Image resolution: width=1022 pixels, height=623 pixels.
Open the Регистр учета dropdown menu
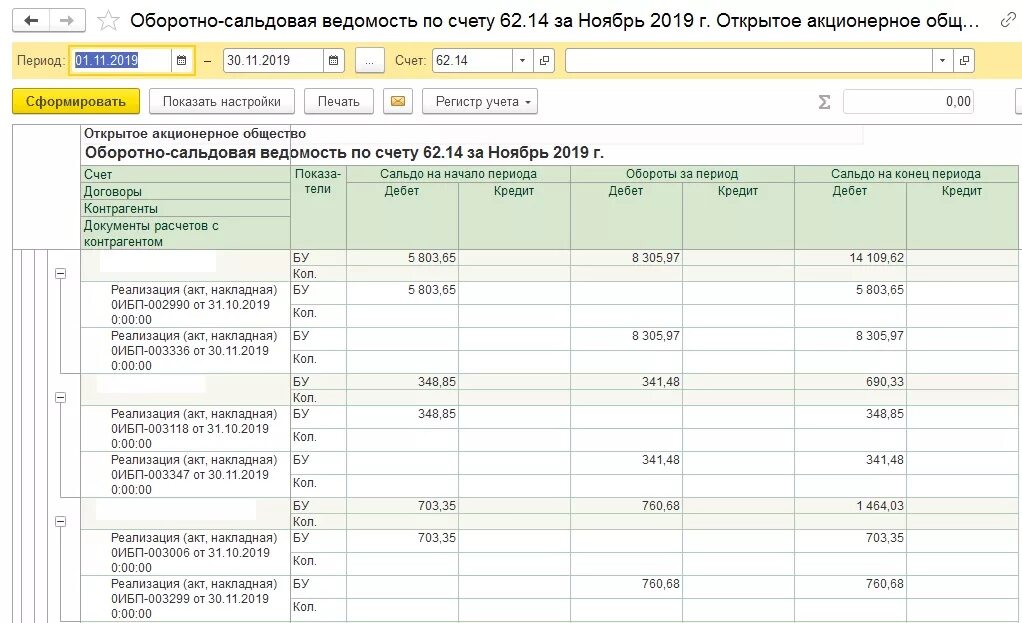point(480,102)
